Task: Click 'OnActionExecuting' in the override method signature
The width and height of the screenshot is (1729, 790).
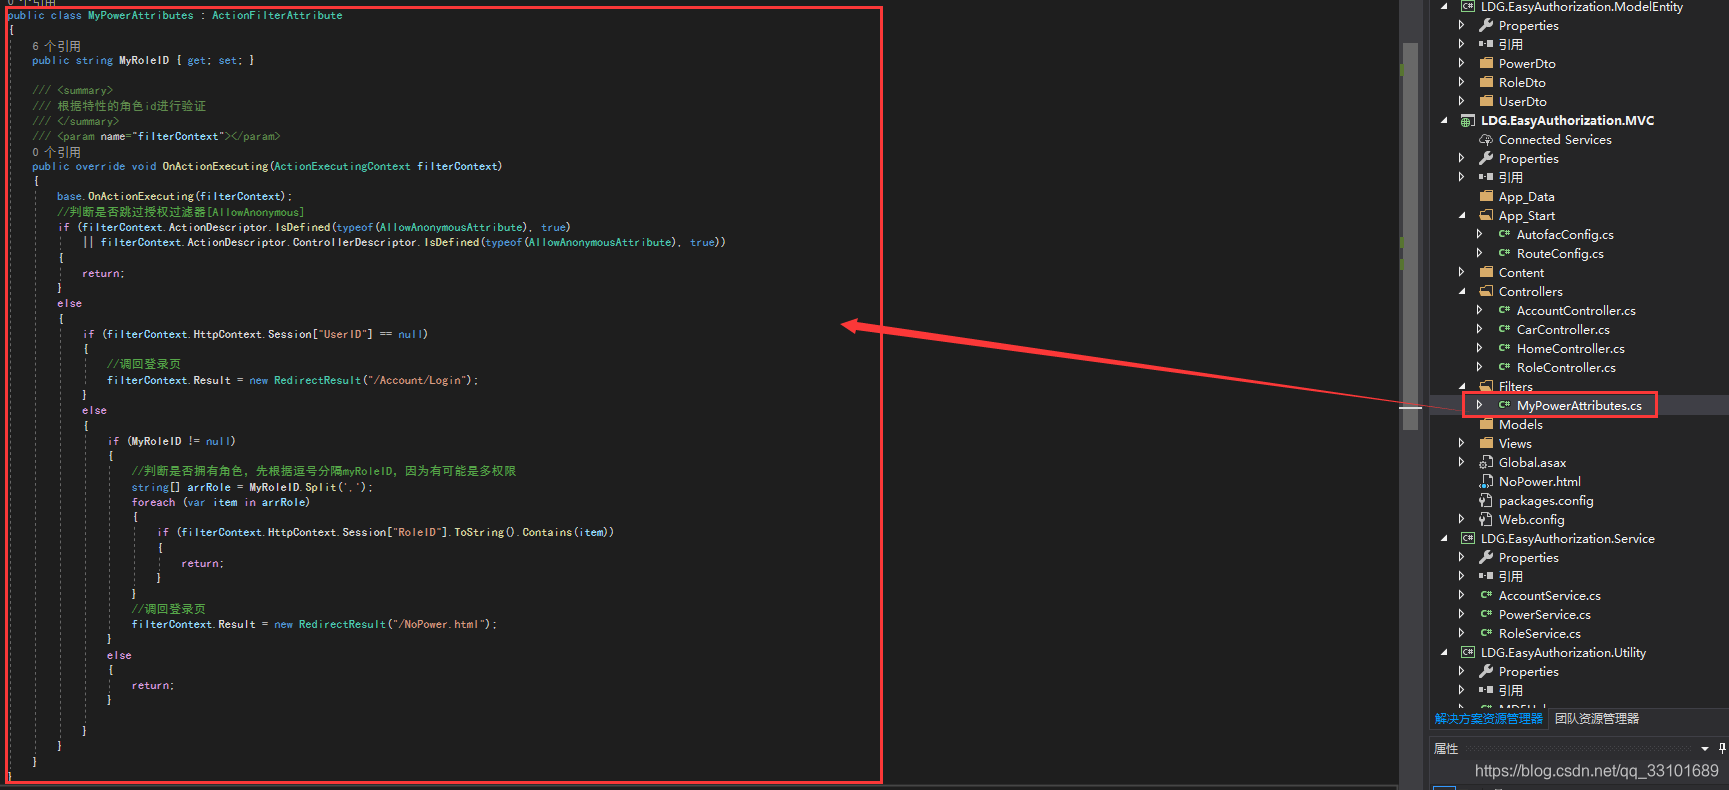Action: pyautogui.click(x=215, y=166)
